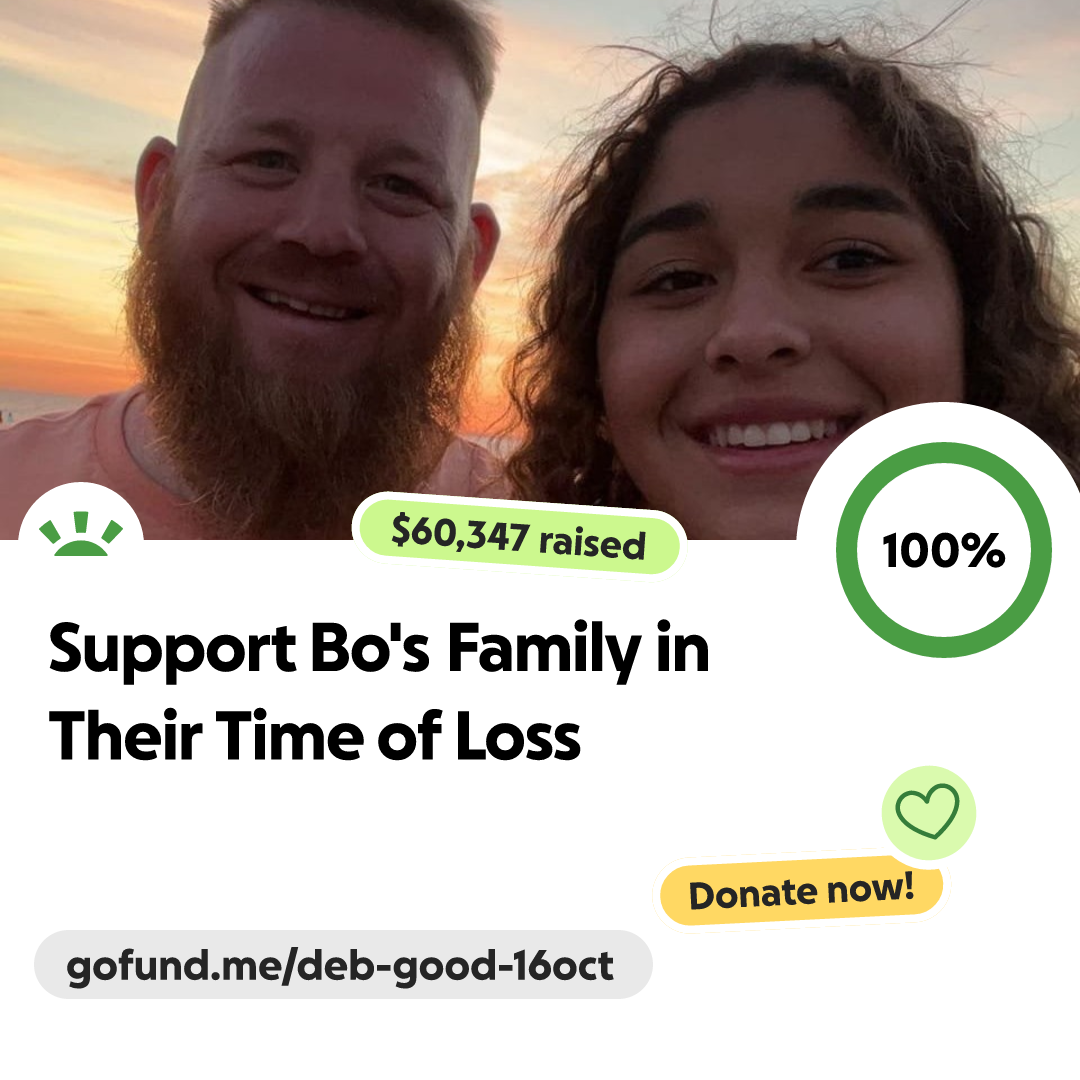Tap the green heart outline icon
This screenshot has height=1080, width=1080.
[927, 811]
